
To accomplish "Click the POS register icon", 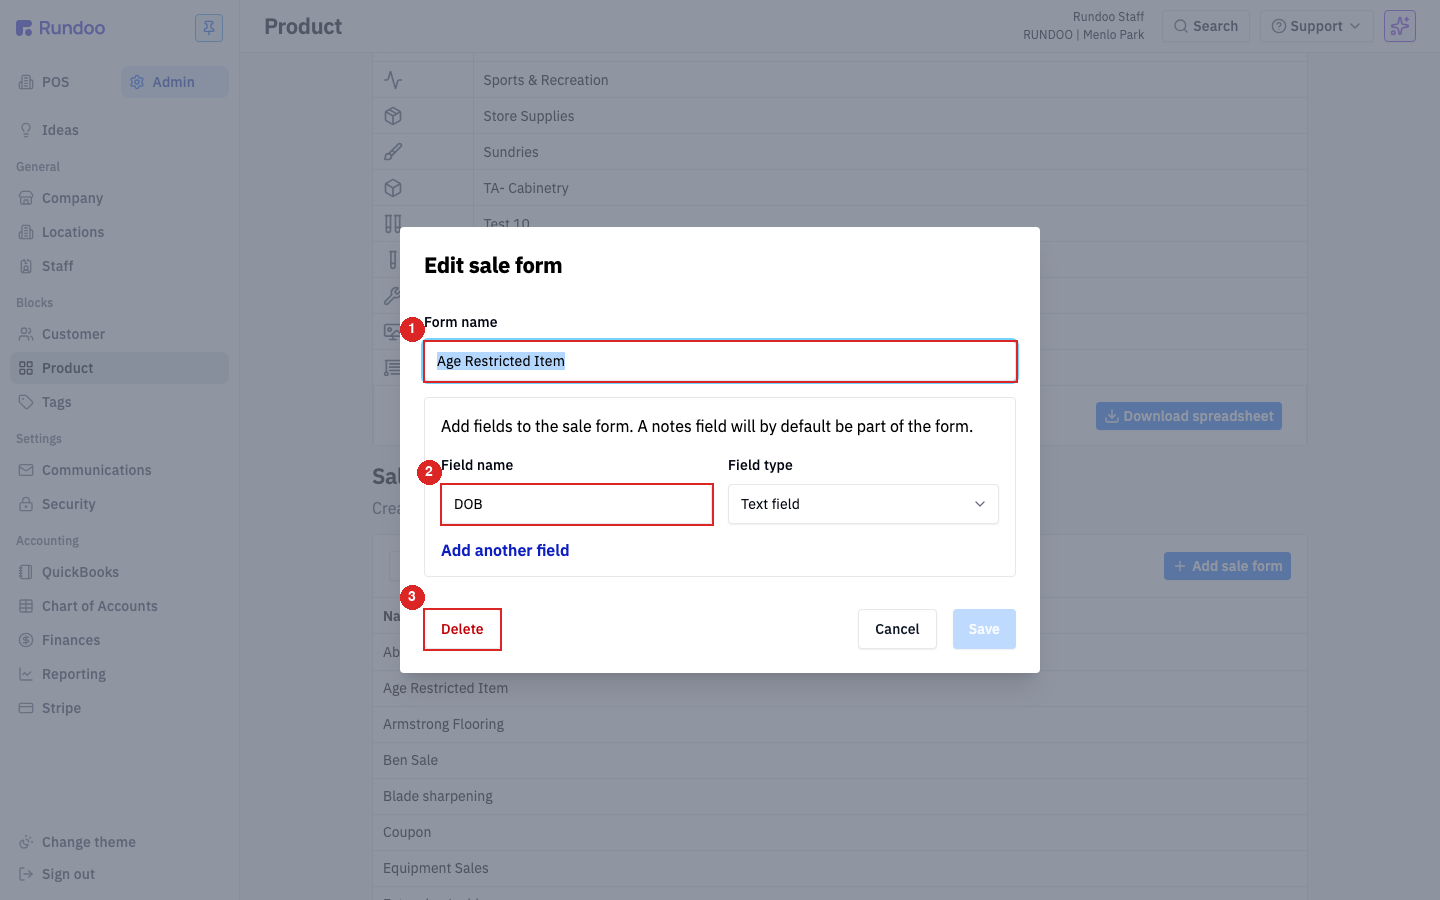I will pyautogui.click(x=26, y=82).
